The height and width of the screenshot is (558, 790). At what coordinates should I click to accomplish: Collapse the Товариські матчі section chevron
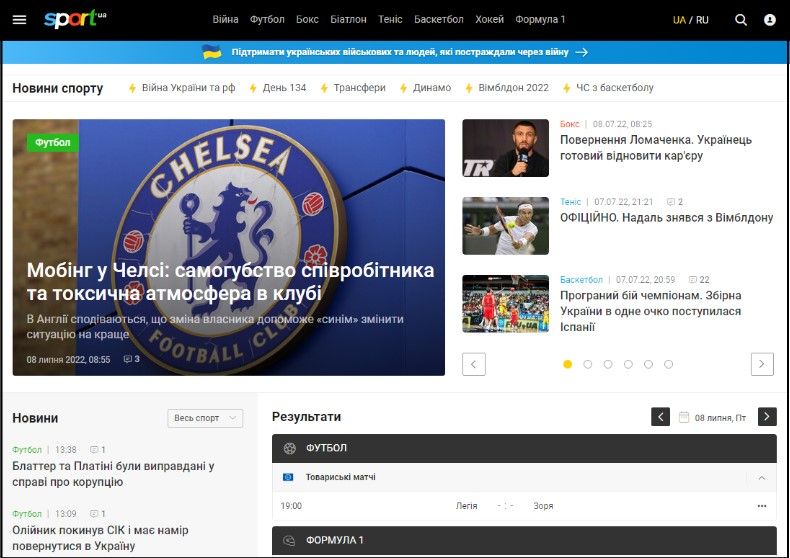pos(762,477)
